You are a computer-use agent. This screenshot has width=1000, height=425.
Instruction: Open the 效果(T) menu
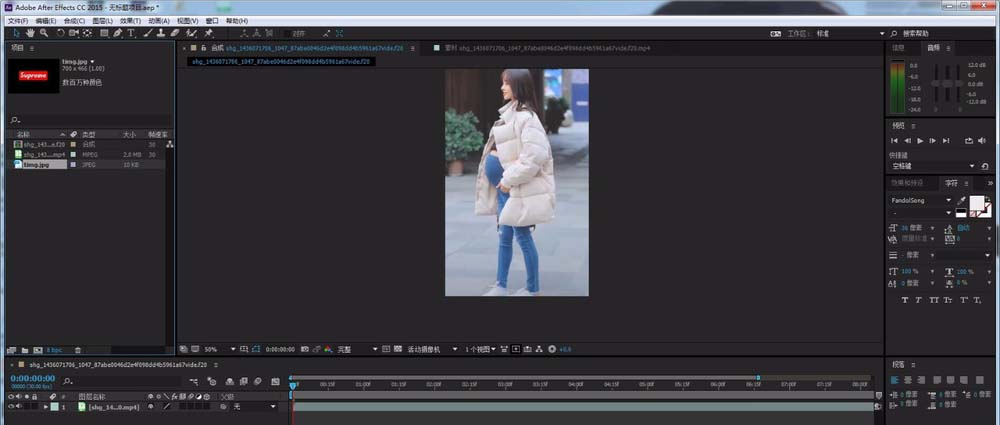coord(130,21)
